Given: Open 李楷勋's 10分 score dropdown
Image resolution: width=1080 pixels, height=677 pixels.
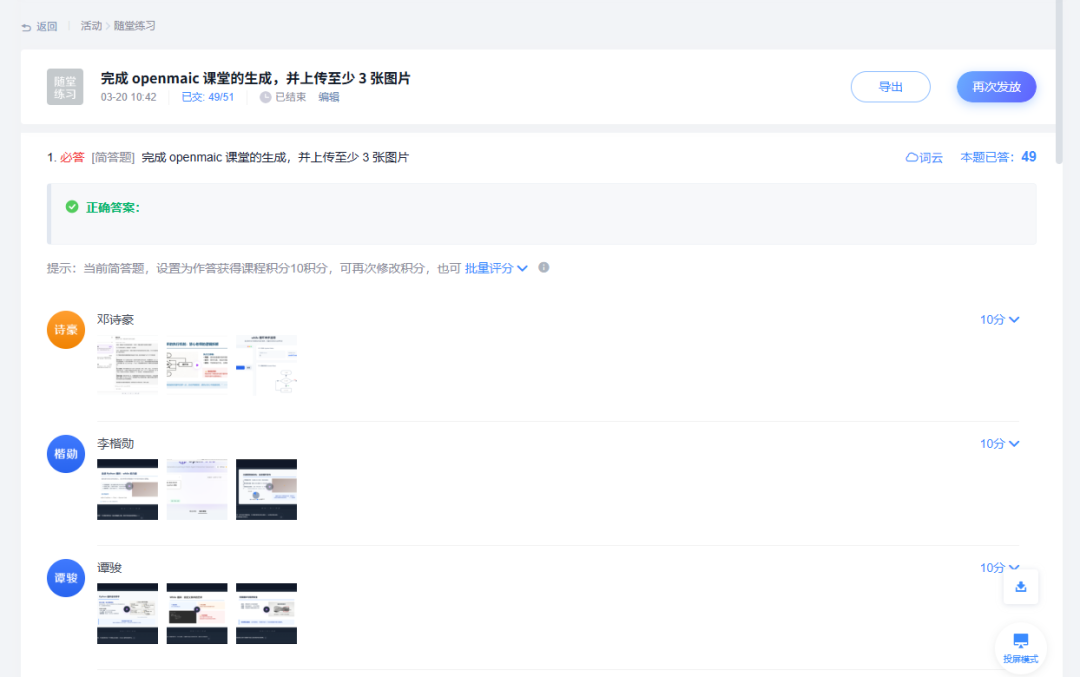Looking at the screenshot, I should pos(999,444).
